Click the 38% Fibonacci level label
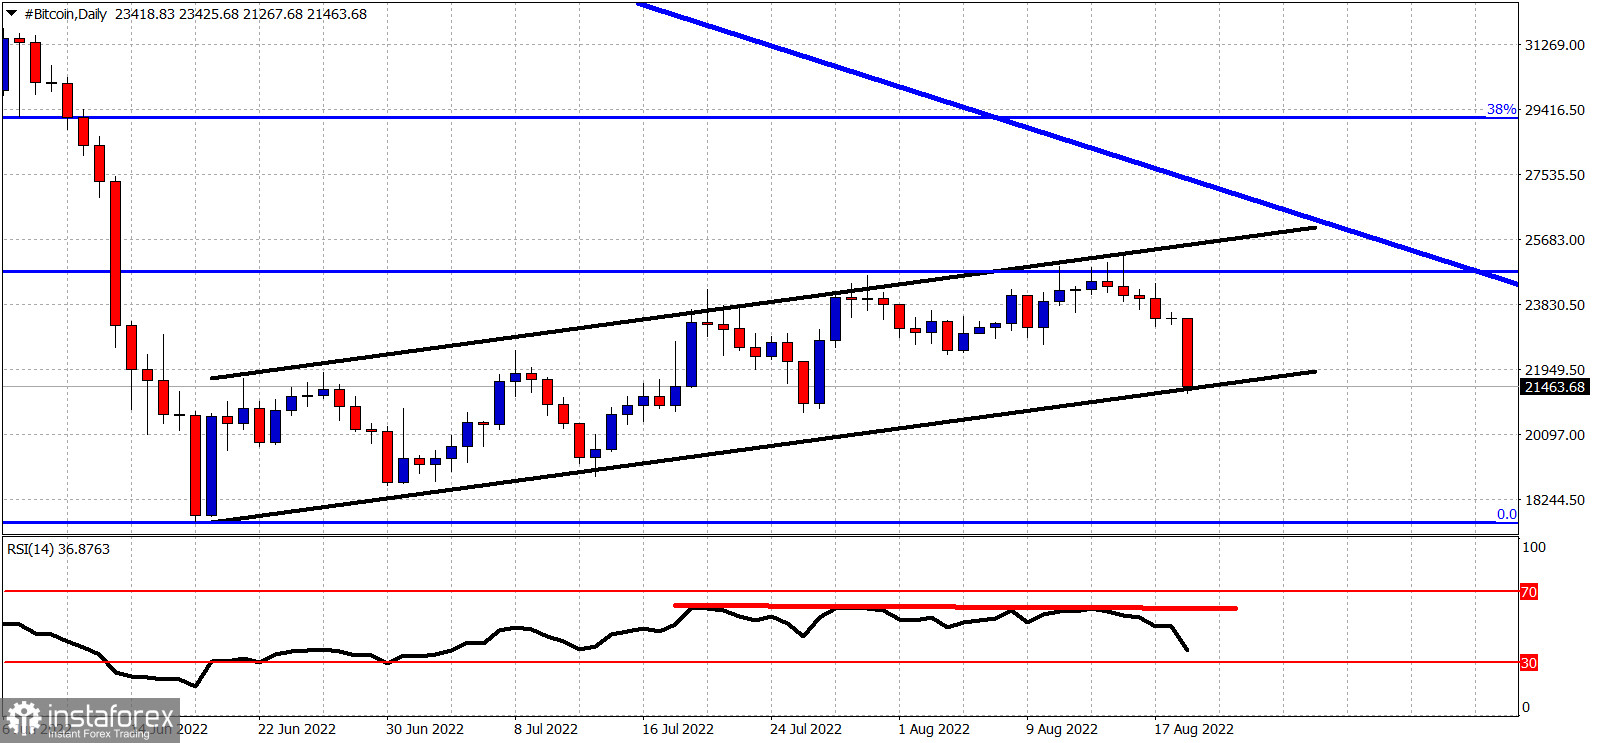Image resolution: width=1598 pixels, height=743 pixels. click(1501, 109)
